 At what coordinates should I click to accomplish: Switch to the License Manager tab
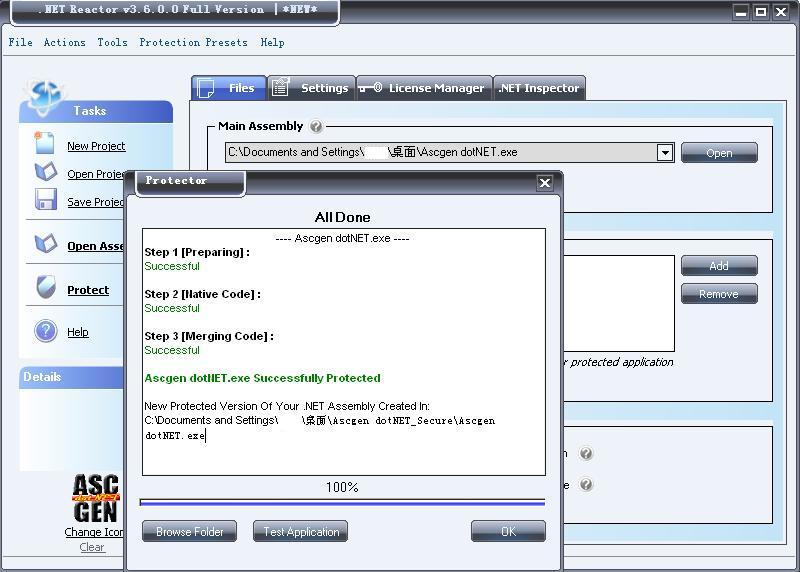tap(424, 88)
